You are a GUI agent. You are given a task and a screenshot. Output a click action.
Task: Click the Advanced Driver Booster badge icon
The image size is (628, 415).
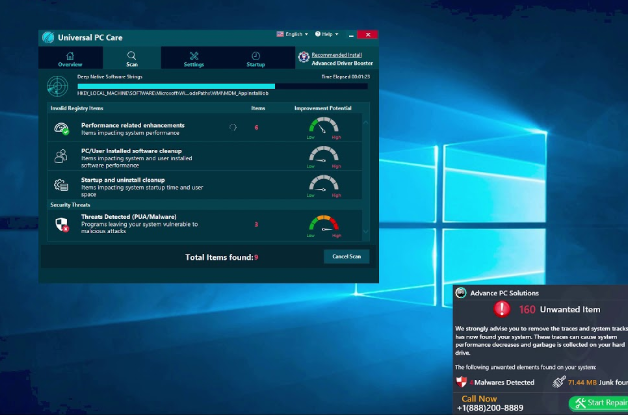point(304,57)
